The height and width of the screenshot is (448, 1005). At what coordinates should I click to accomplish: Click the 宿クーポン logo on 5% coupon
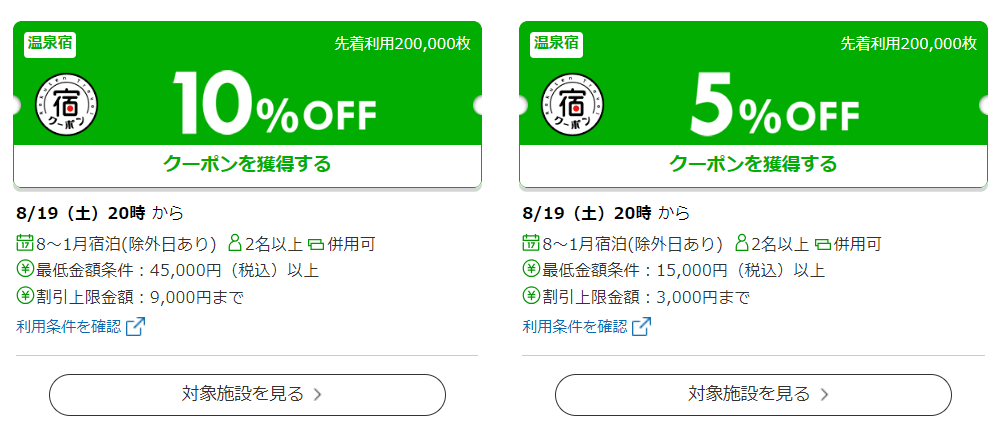573,104
